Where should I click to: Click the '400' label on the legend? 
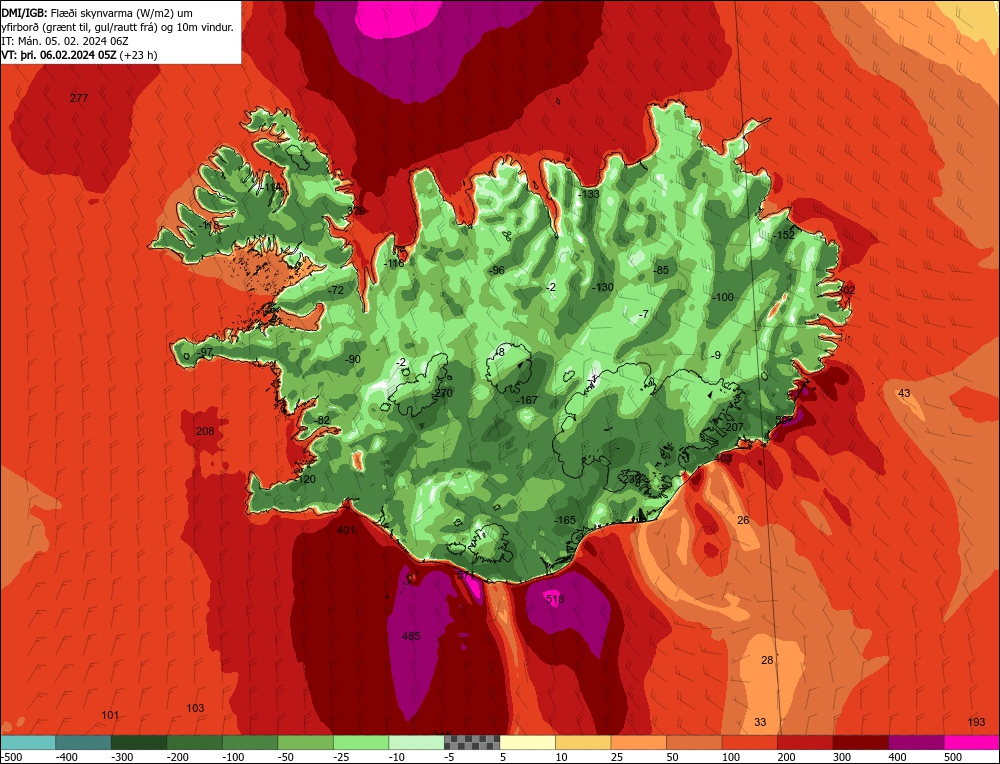(898, 757)
